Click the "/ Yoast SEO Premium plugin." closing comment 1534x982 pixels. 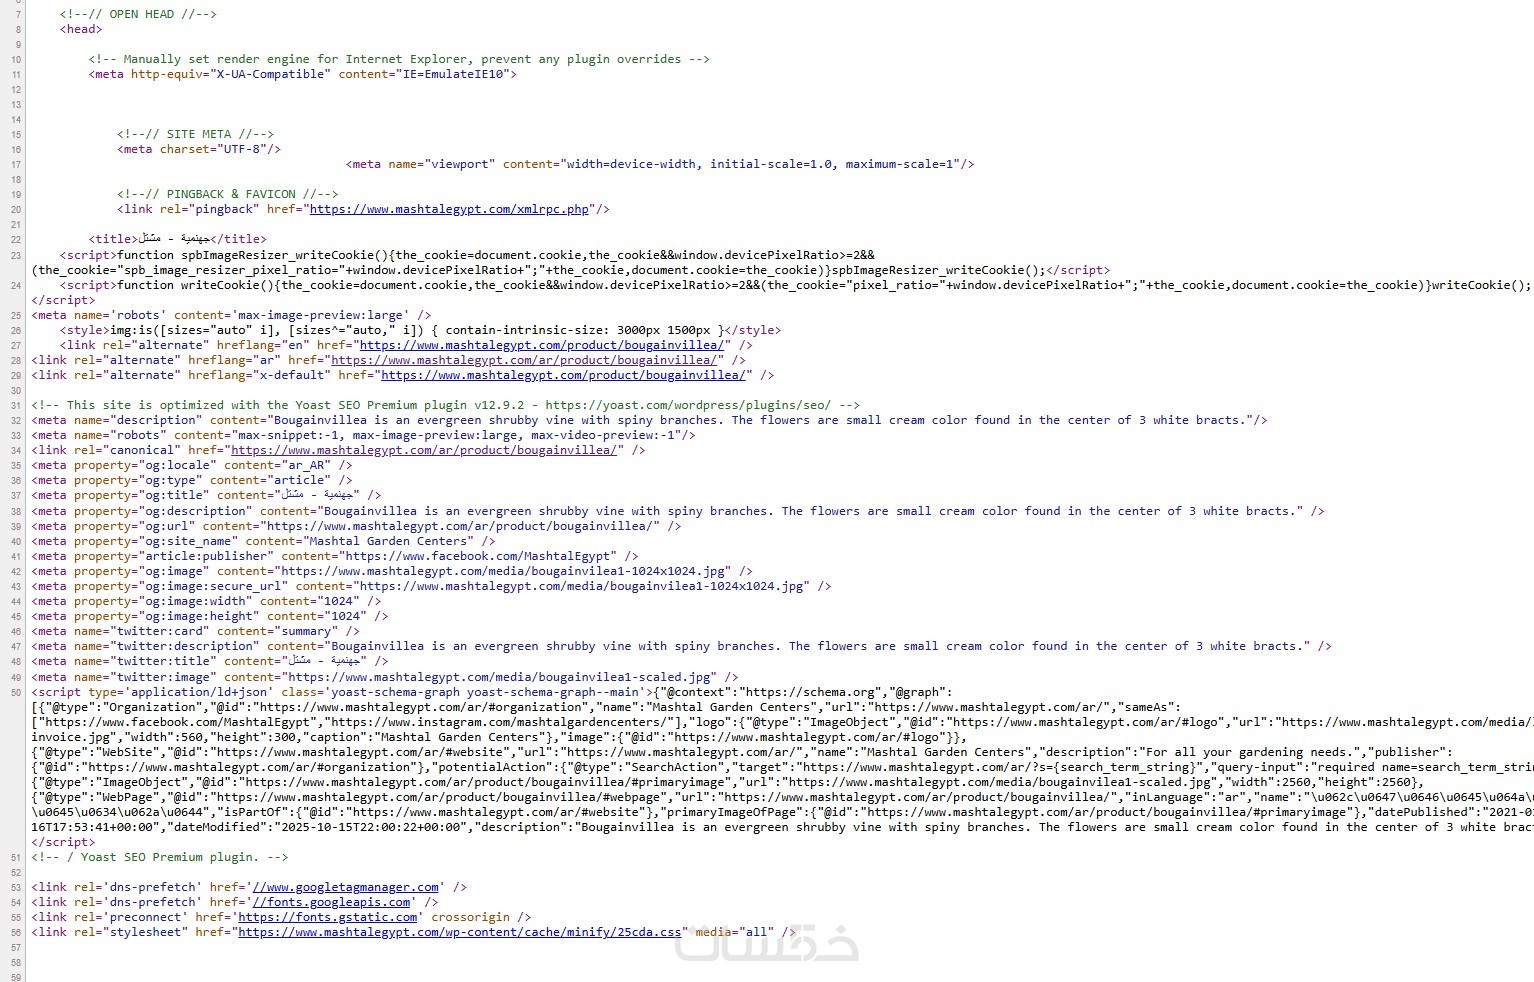[x=160, y=857]
